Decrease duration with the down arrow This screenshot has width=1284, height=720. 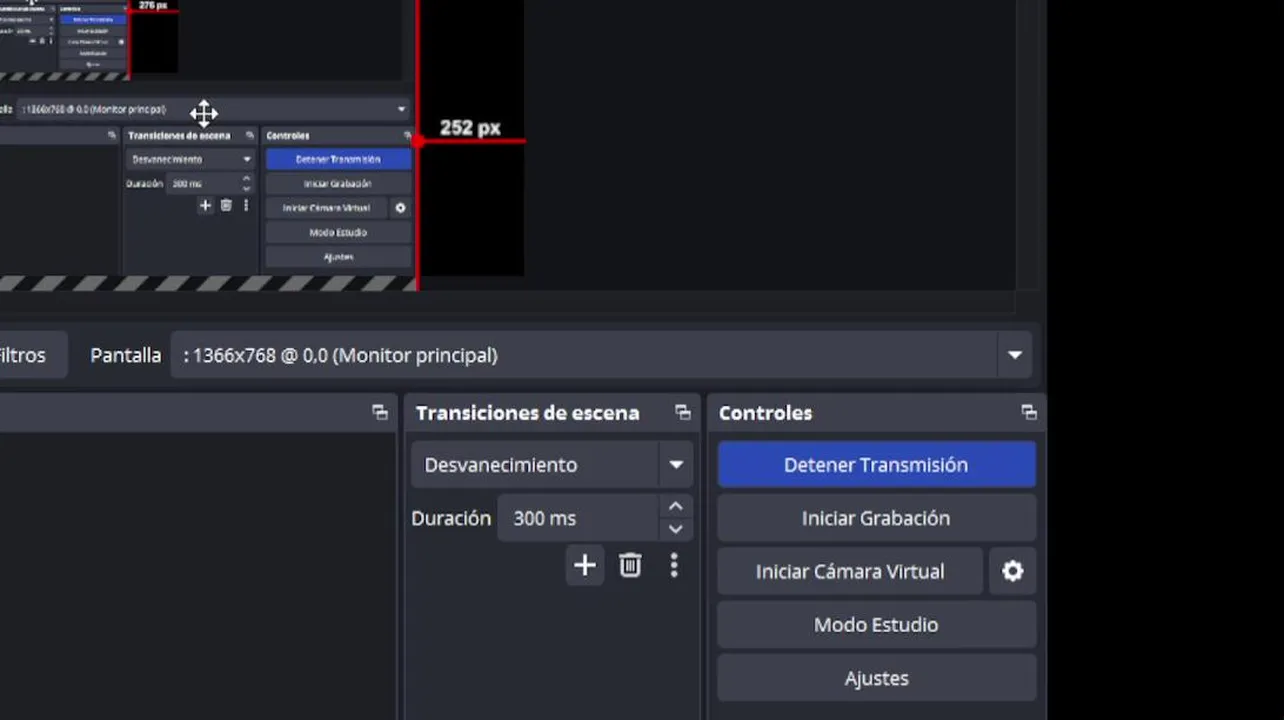pos(675,529)
